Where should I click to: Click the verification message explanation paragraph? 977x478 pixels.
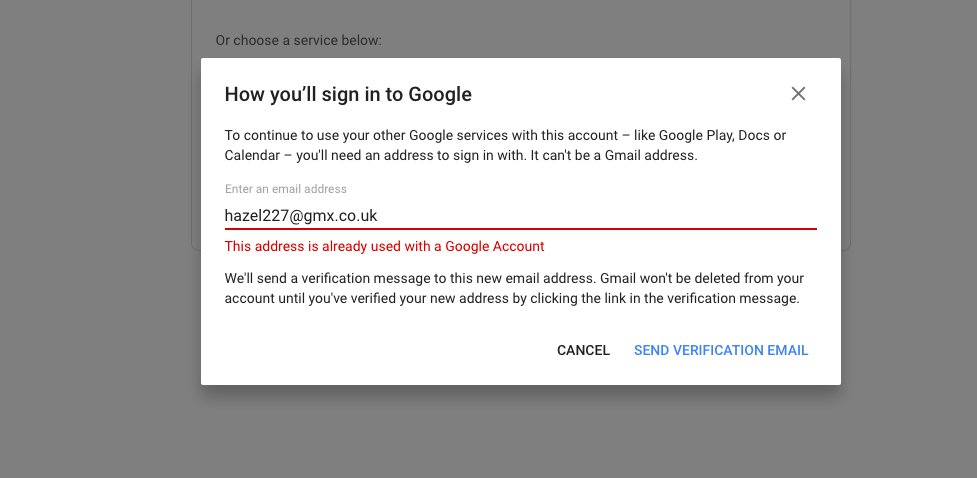pos(514,288)
